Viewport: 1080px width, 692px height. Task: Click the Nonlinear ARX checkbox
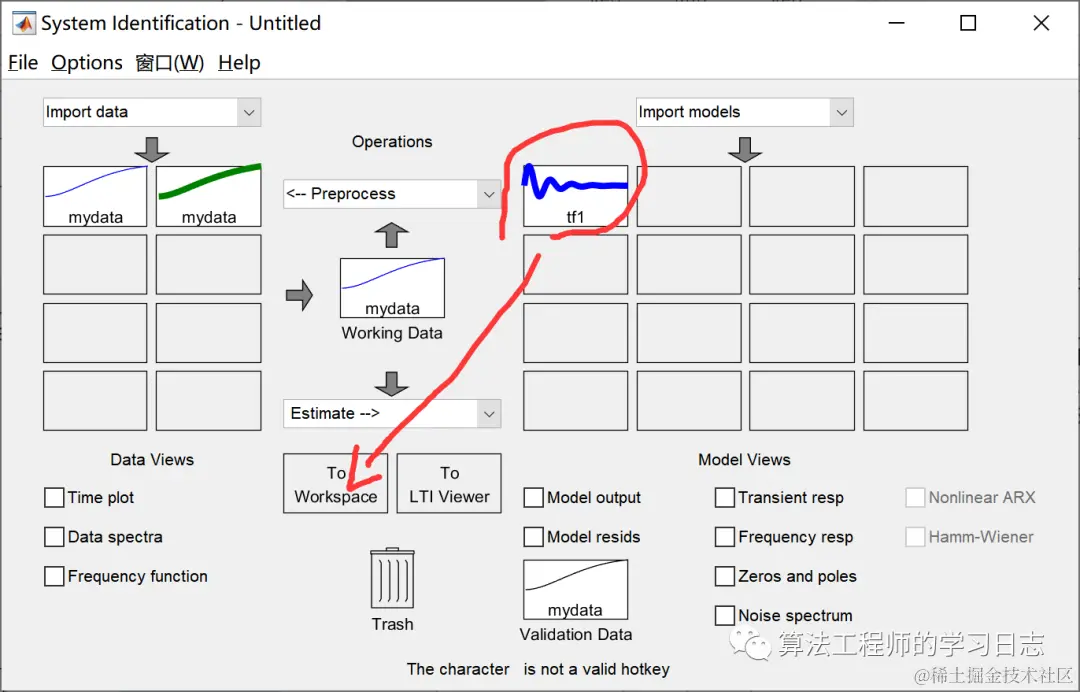915,497
